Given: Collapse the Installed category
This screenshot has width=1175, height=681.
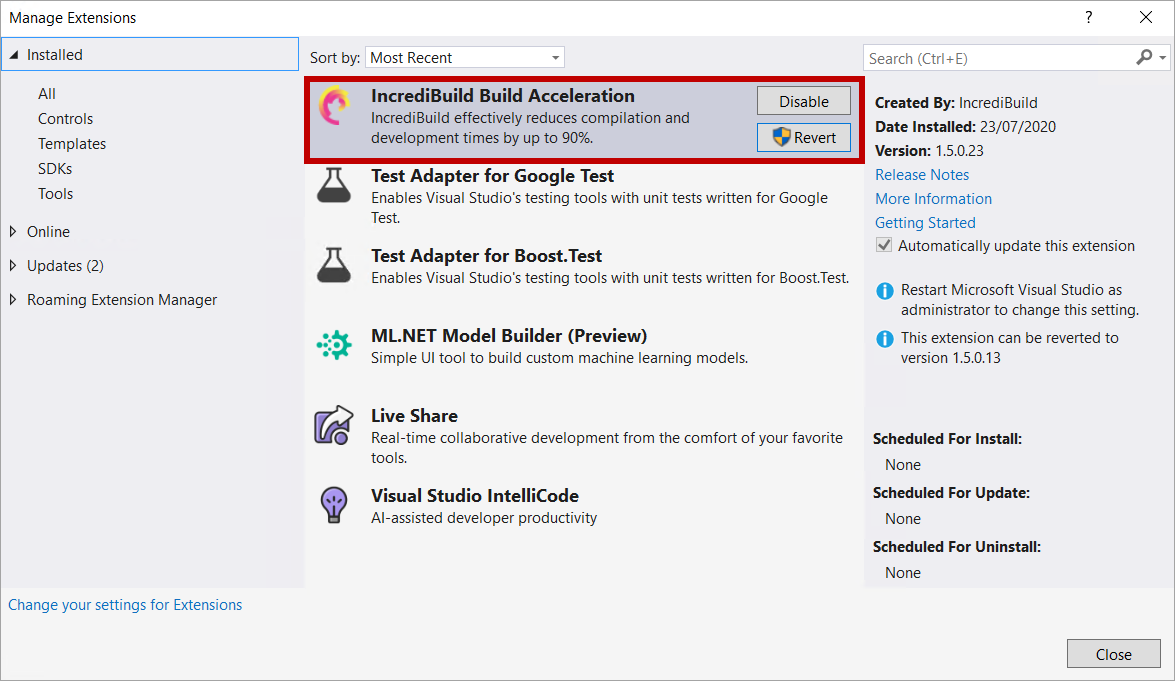Looking at the screenshot, I should [13, 55].
